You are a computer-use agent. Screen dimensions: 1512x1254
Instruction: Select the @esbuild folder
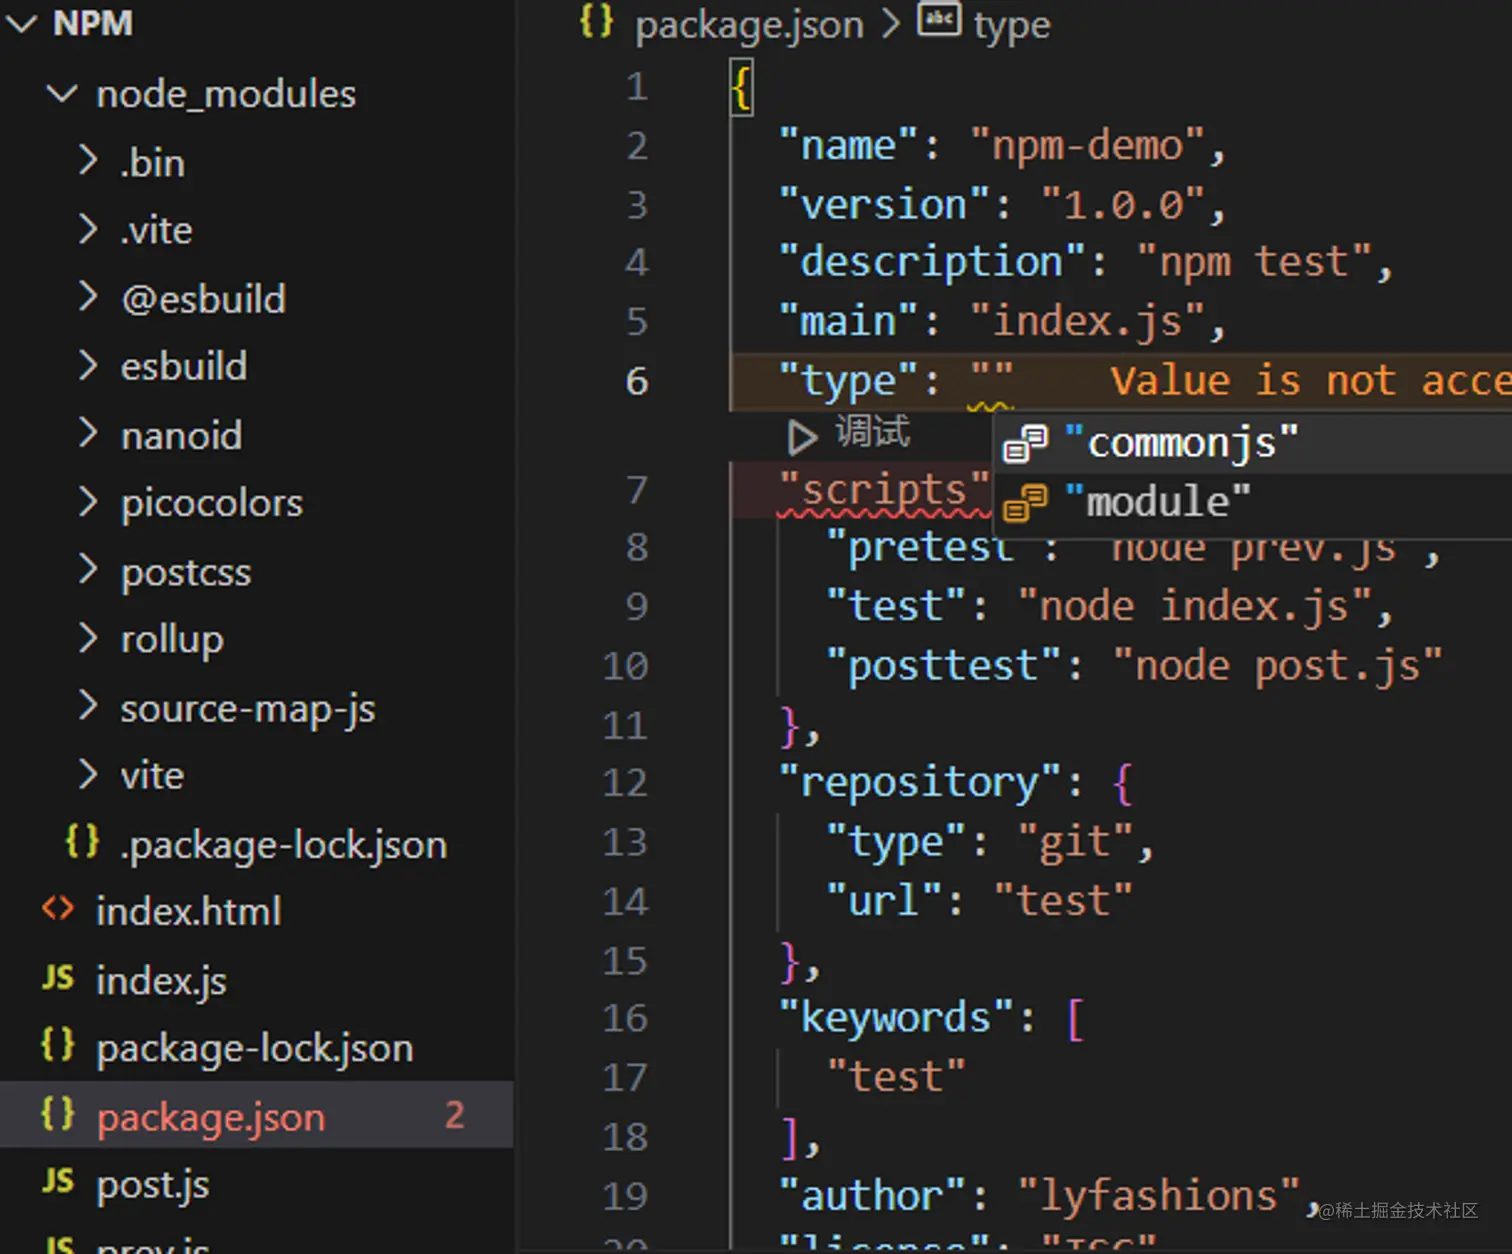pyautogui.click(x=204, y=299)
